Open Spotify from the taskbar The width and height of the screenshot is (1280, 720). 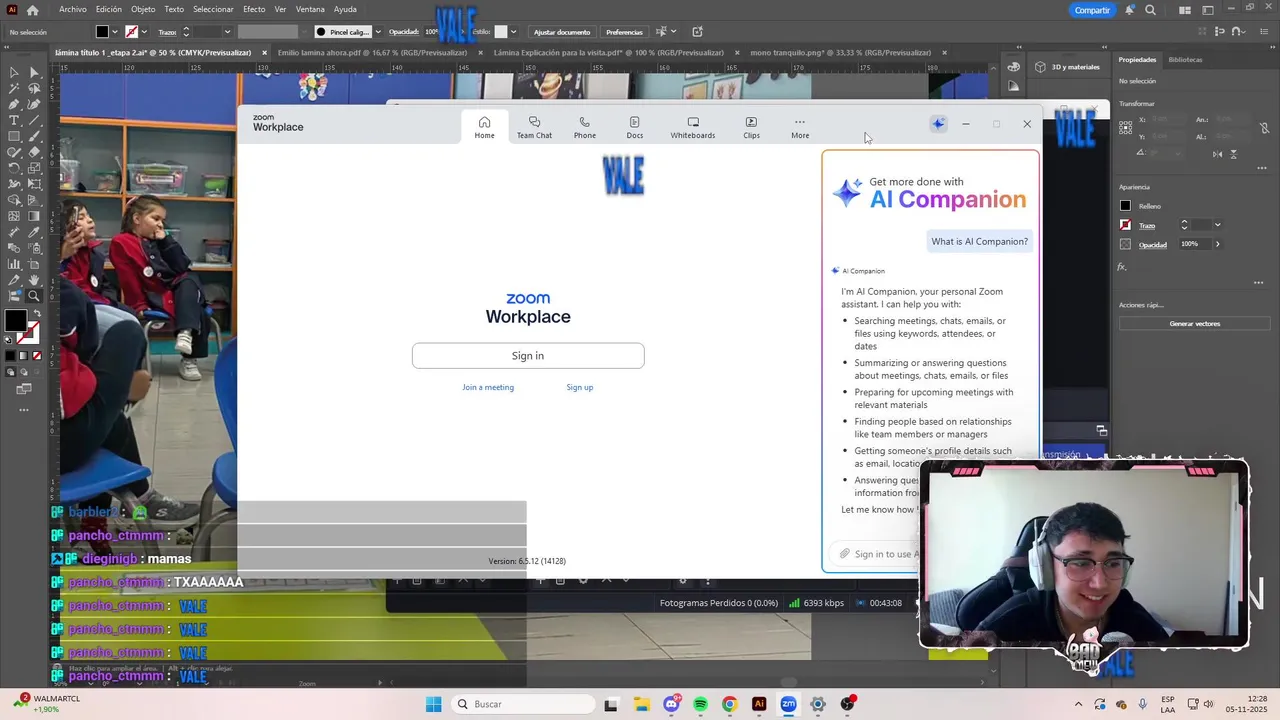coord(700,704)
